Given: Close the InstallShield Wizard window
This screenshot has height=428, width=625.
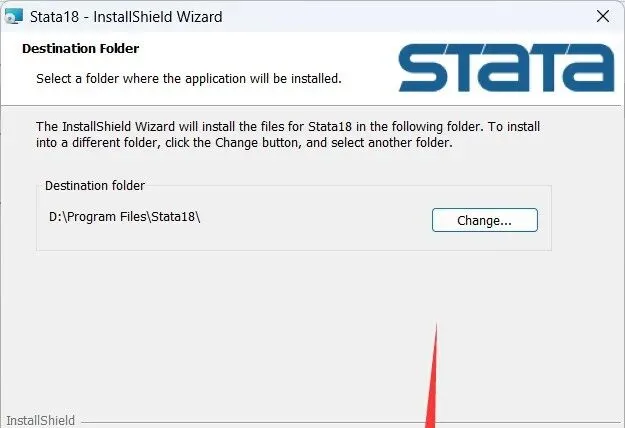Looking at the screenshot, I should tap(603, 17).
